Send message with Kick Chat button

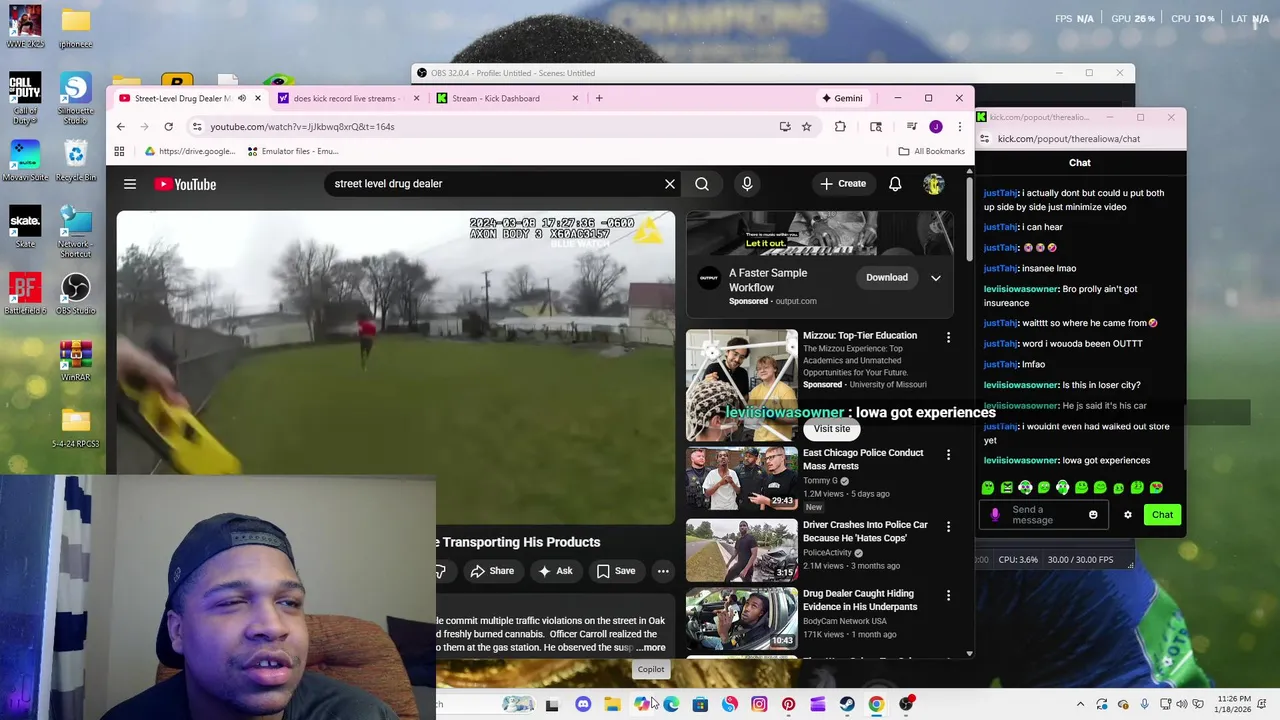(1162, 515)
